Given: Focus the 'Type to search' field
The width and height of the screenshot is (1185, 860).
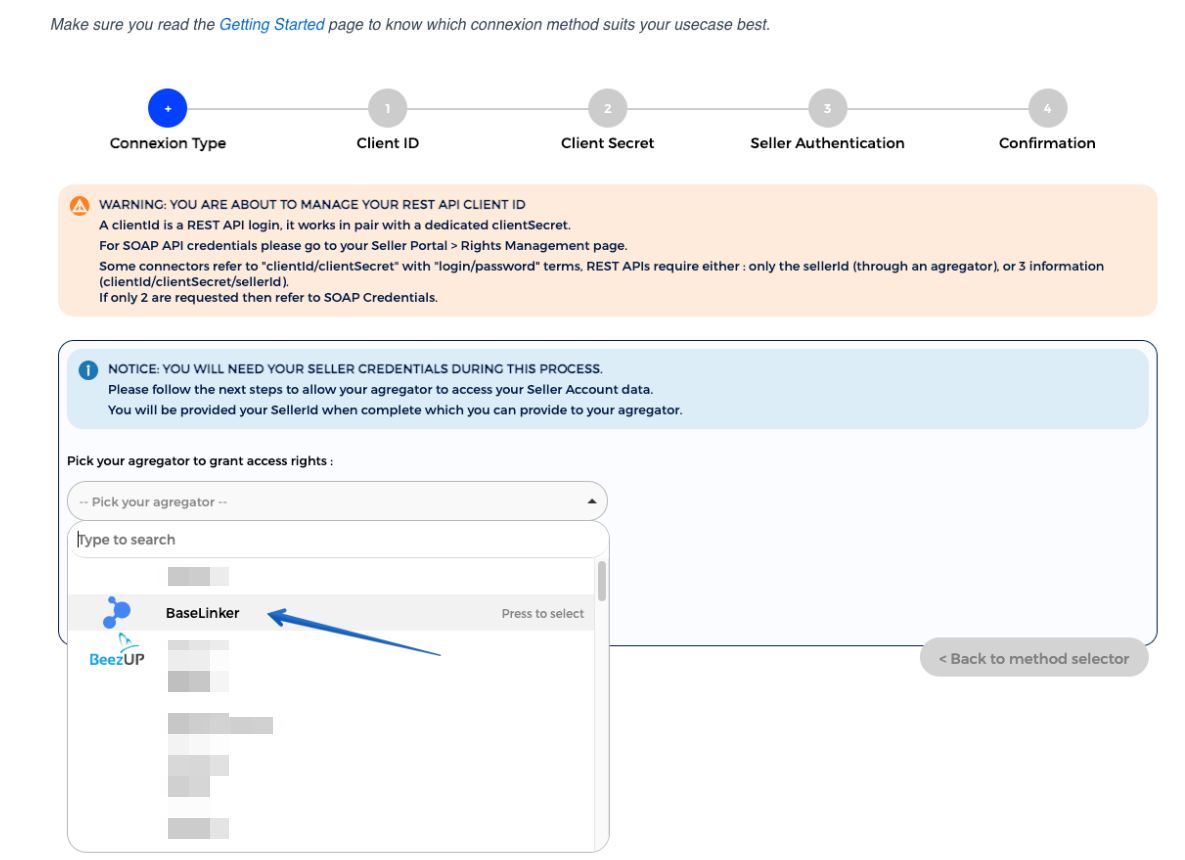Looking at the screenshot, I should 336,540.
